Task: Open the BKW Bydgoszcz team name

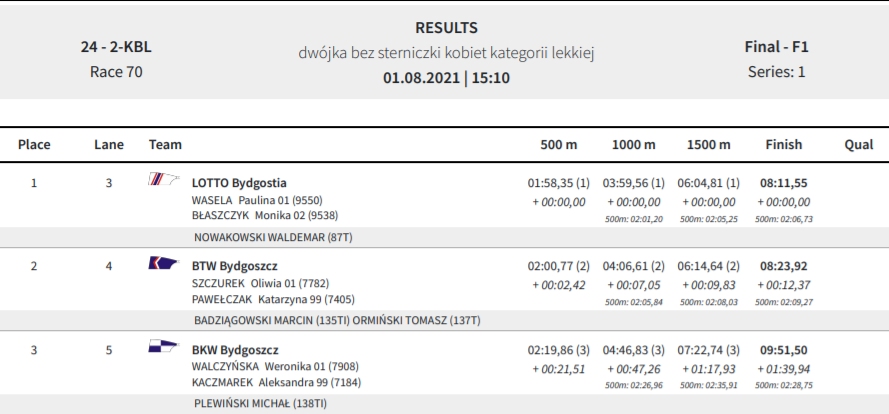Action: (235, 350)
